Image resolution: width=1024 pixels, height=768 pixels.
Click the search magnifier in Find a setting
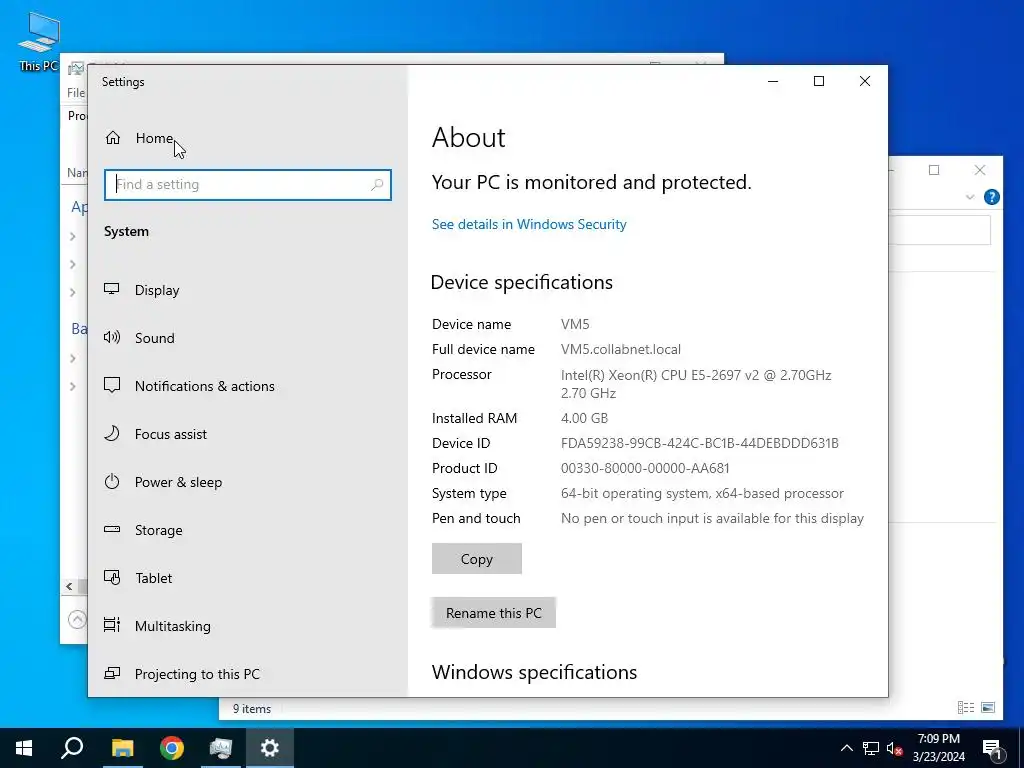(x=377, y=185)
